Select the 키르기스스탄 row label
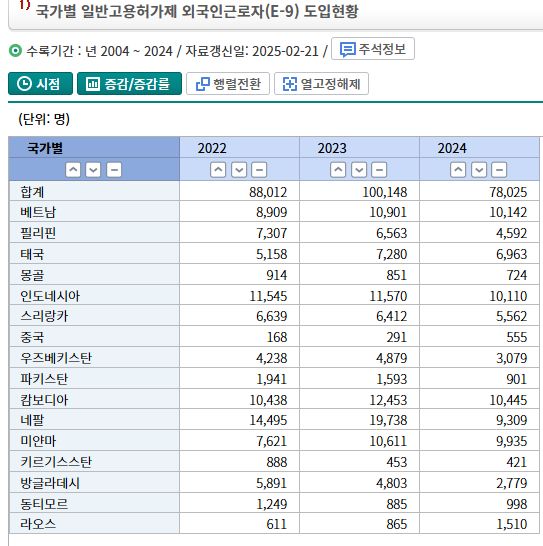This screenshot has width=543, height=546. click(x=56, y=462)
